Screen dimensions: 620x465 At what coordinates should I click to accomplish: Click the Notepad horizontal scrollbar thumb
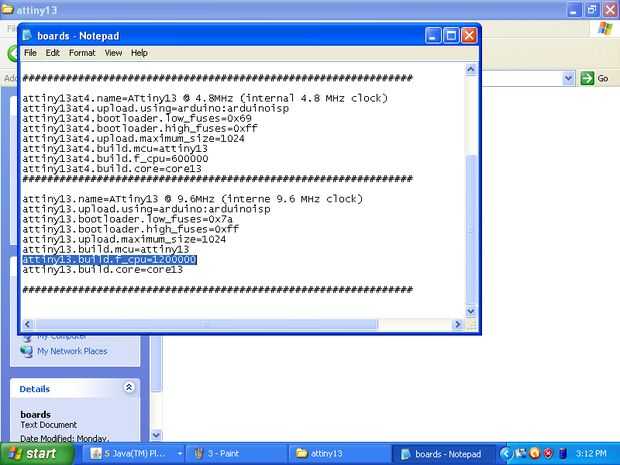pyautogui.click(x=206, y=324)
